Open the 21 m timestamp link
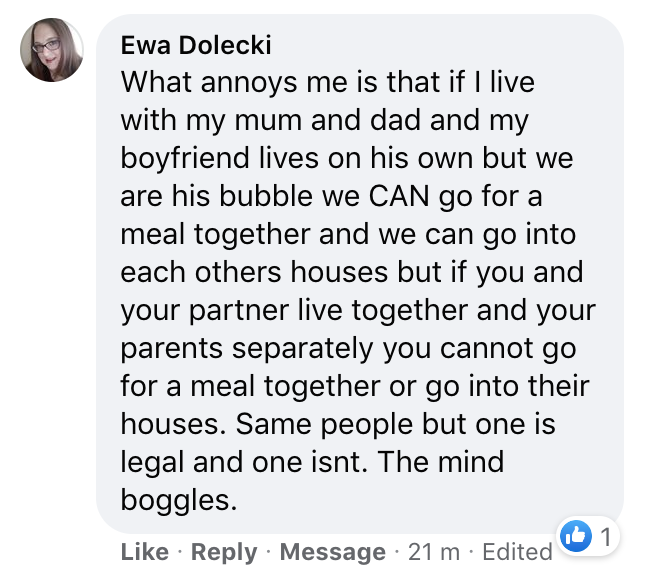This screenshot has height=574, width=648. coord(434,552)
